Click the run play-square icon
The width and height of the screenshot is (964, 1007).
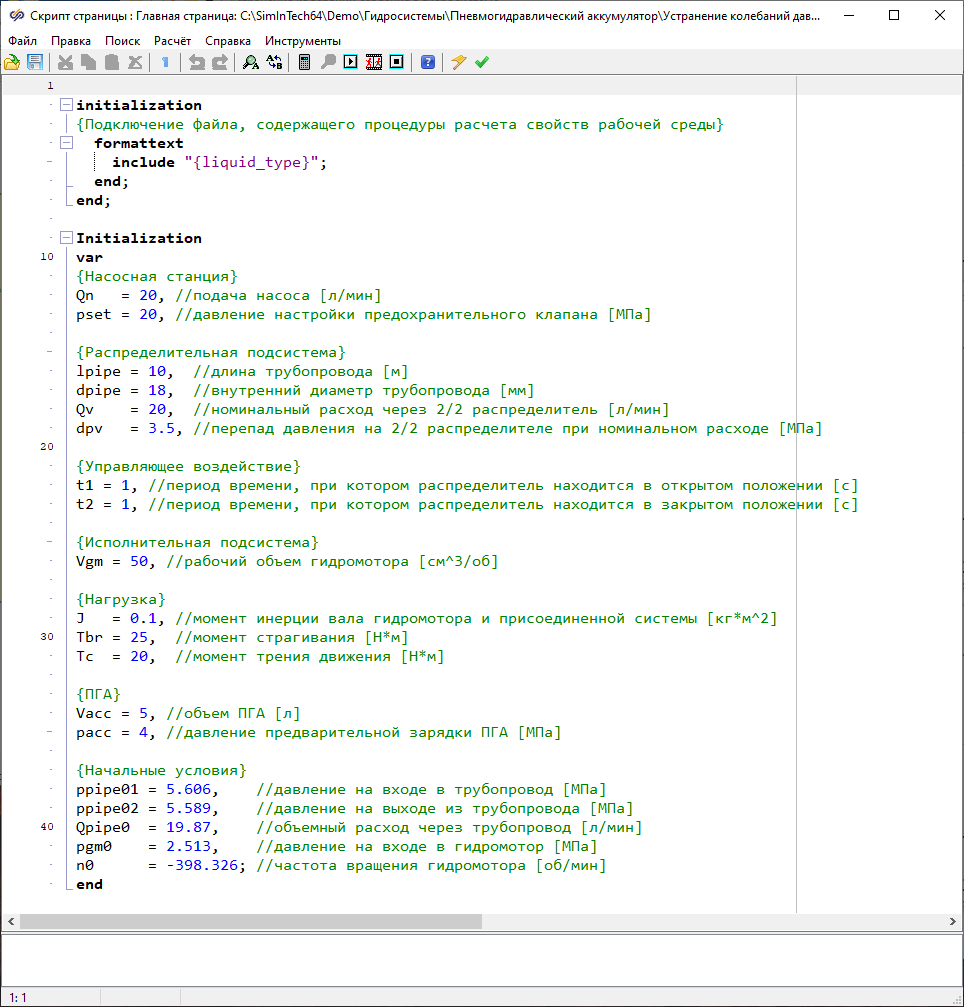350,62
